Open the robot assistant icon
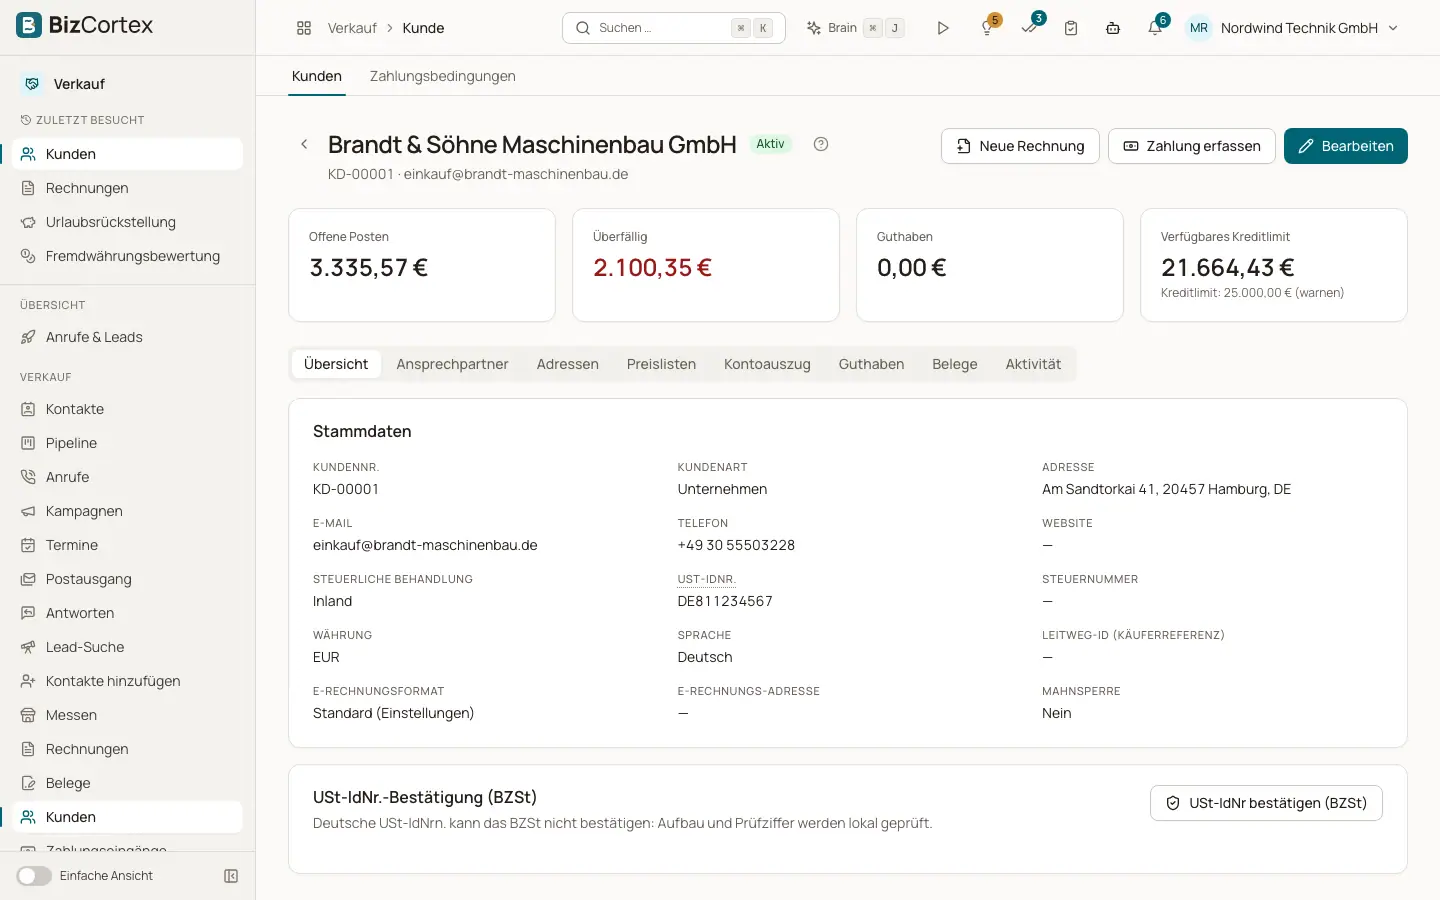Viewport: 1440px width, 900px height. pos(1113,28)
